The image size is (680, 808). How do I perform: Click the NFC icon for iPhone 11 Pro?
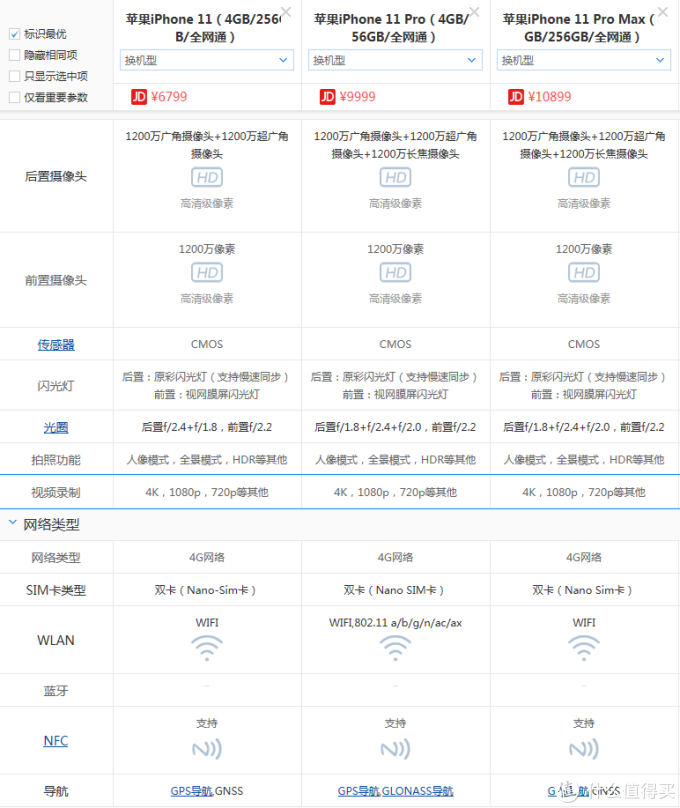396,749
